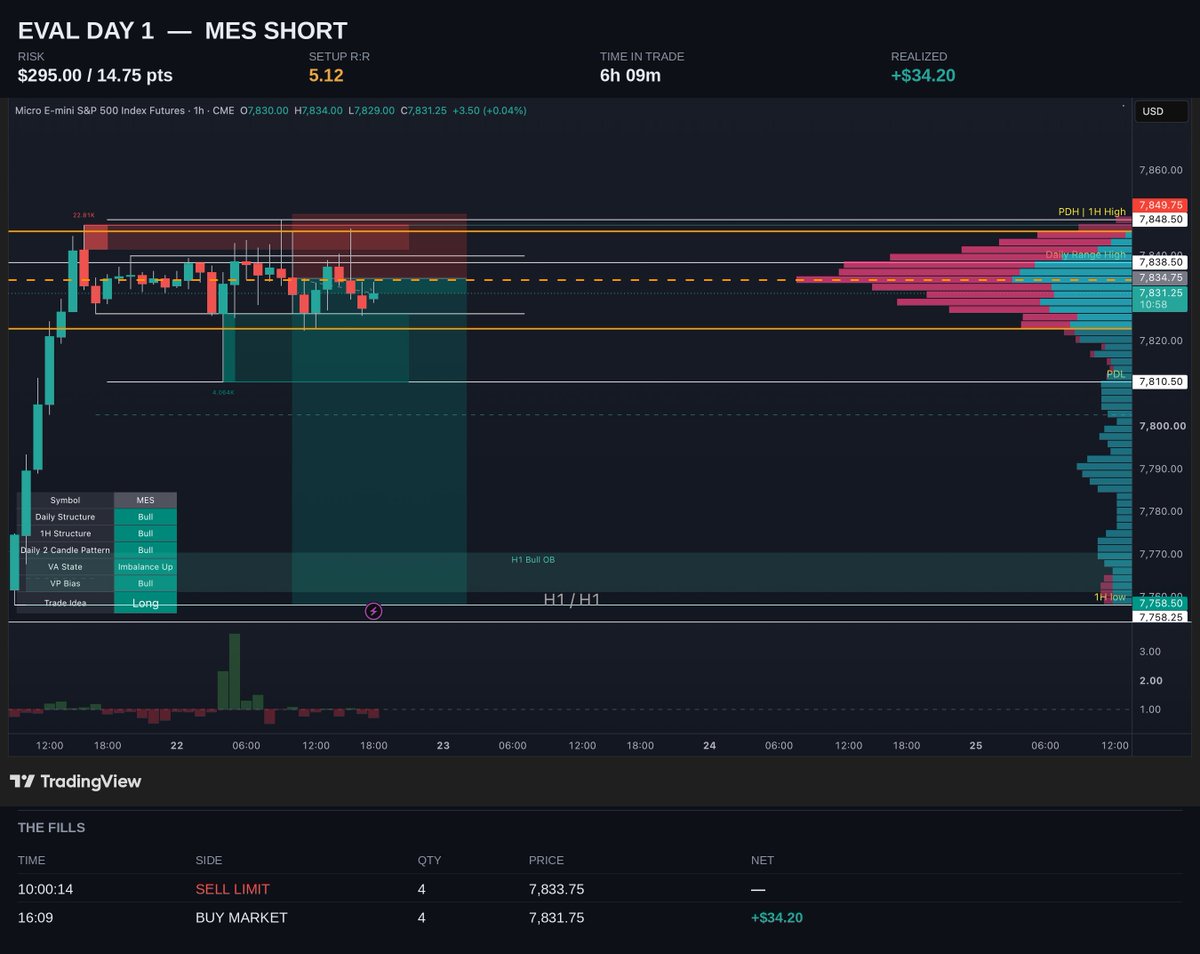Viewport: 1200px width, 954px height.
Task: Click the '25' date label on time axis
Action: tap(976, 746)
